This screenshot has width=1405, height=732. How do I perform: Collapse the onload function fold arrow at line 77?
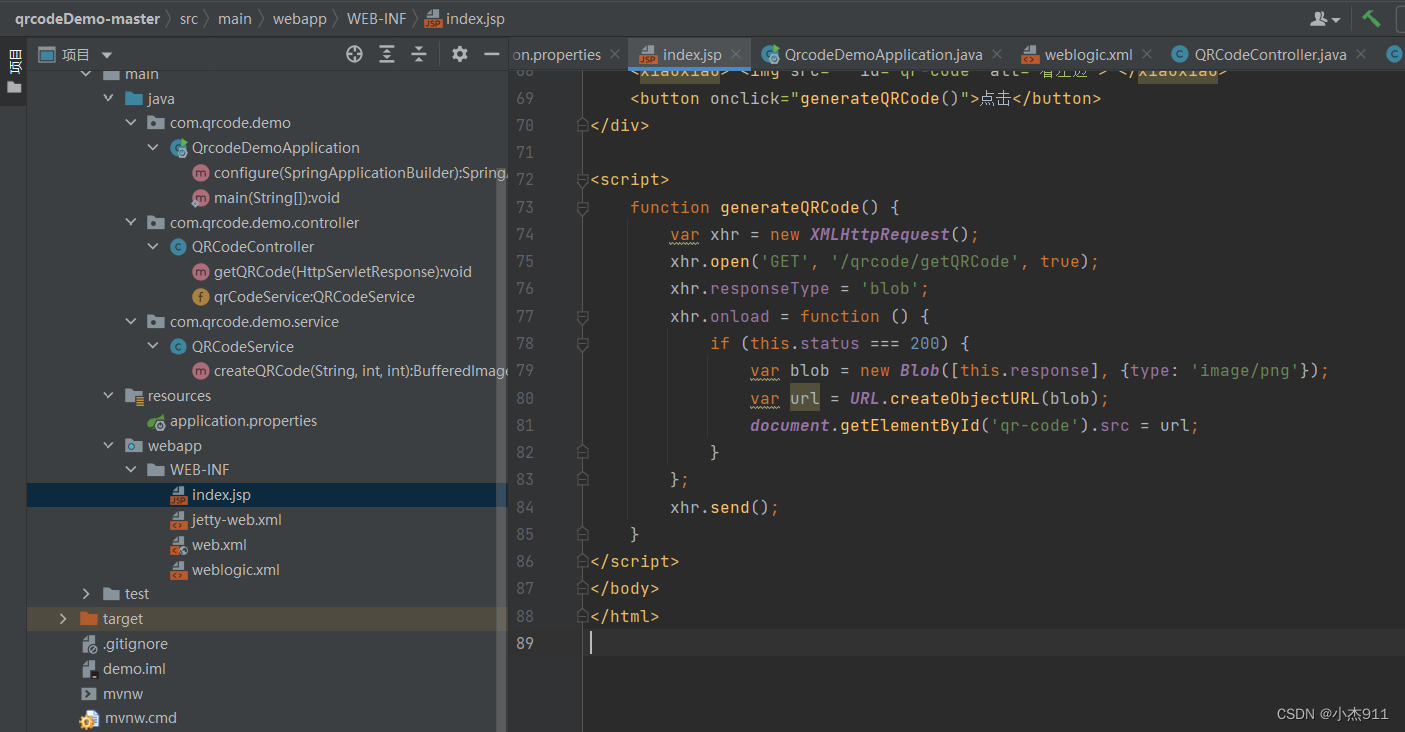point(582,315)
